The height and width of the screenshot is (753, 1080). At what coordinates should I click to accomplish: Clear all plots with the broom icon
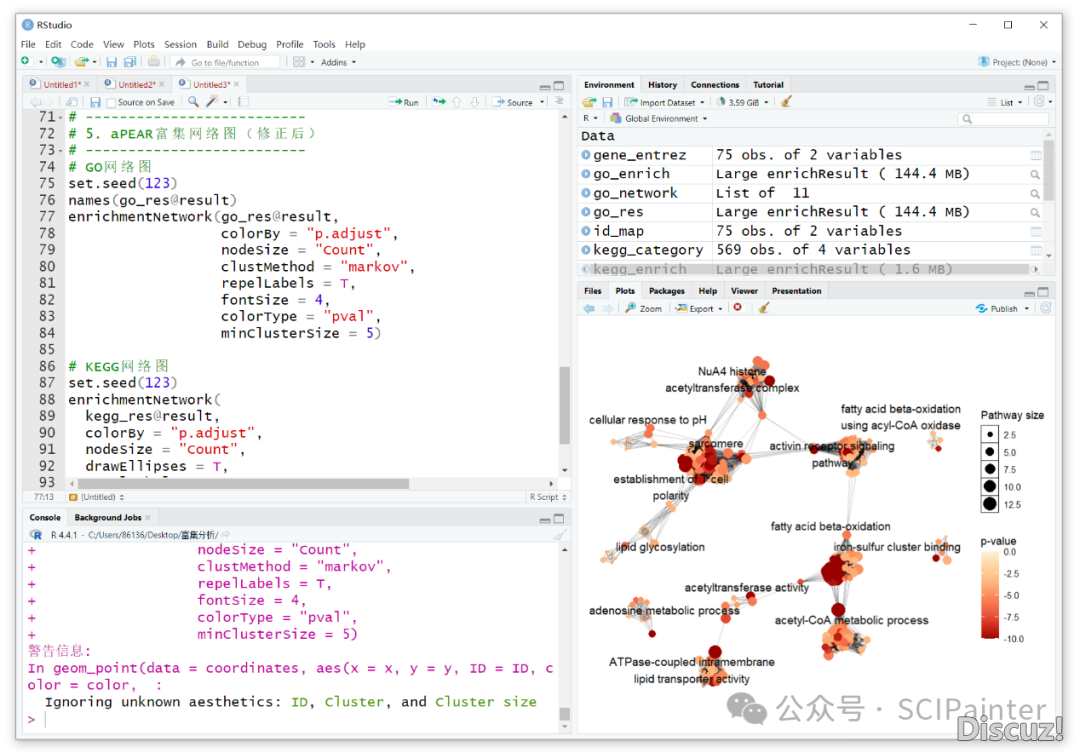tap(763, 308)
